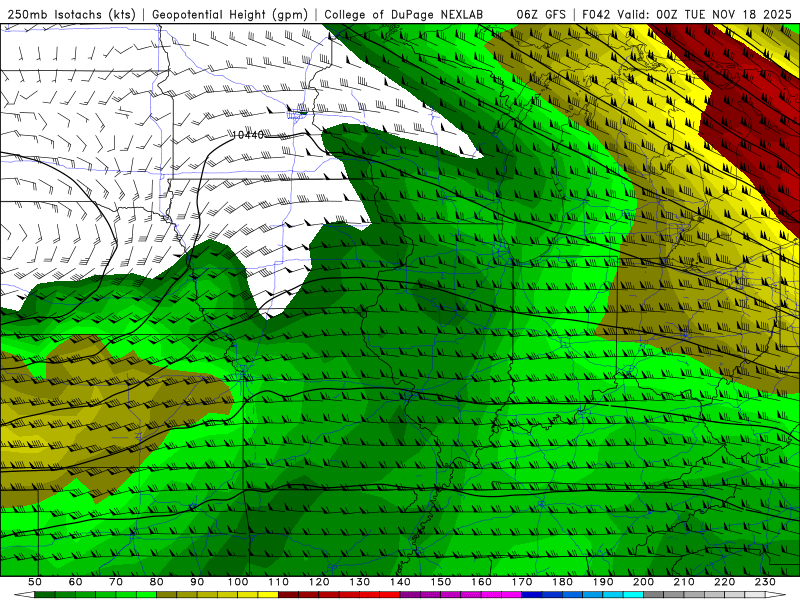Pick the dark blue swatch just after 170

click(x=532, y=595)
